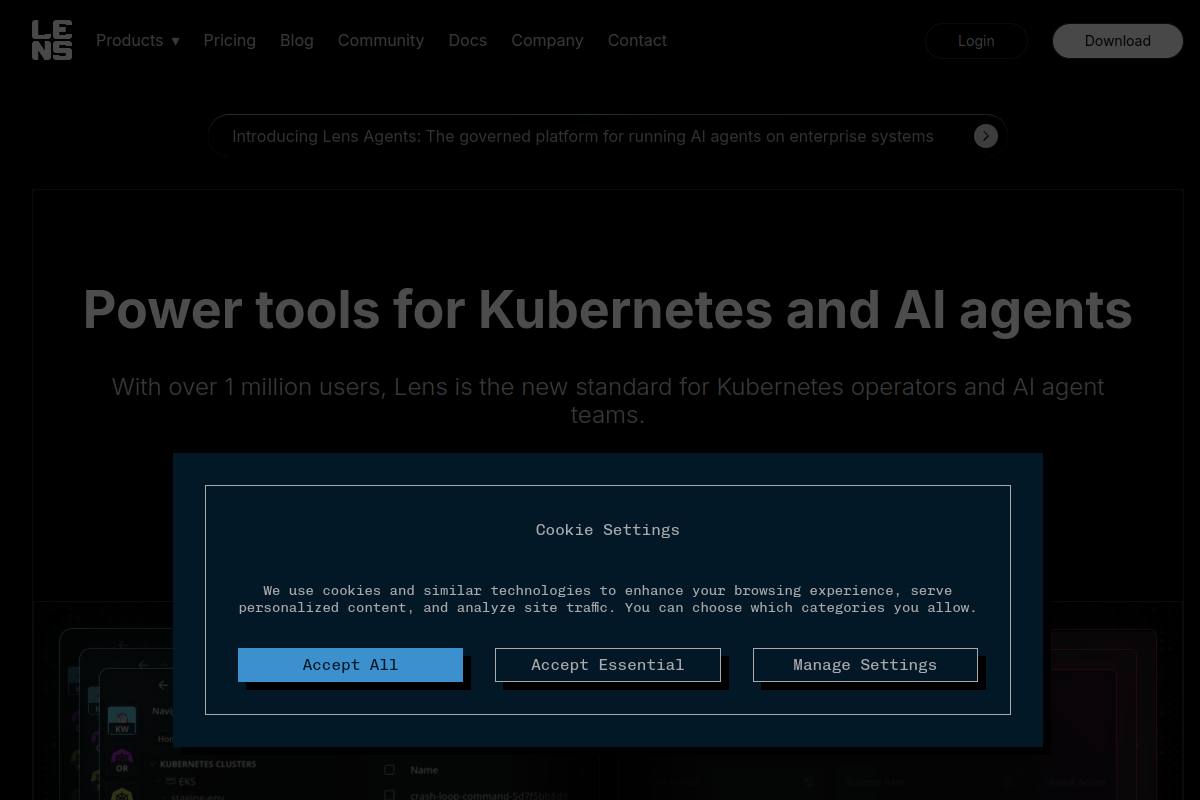Open the Community nav item

coord(381,40)
